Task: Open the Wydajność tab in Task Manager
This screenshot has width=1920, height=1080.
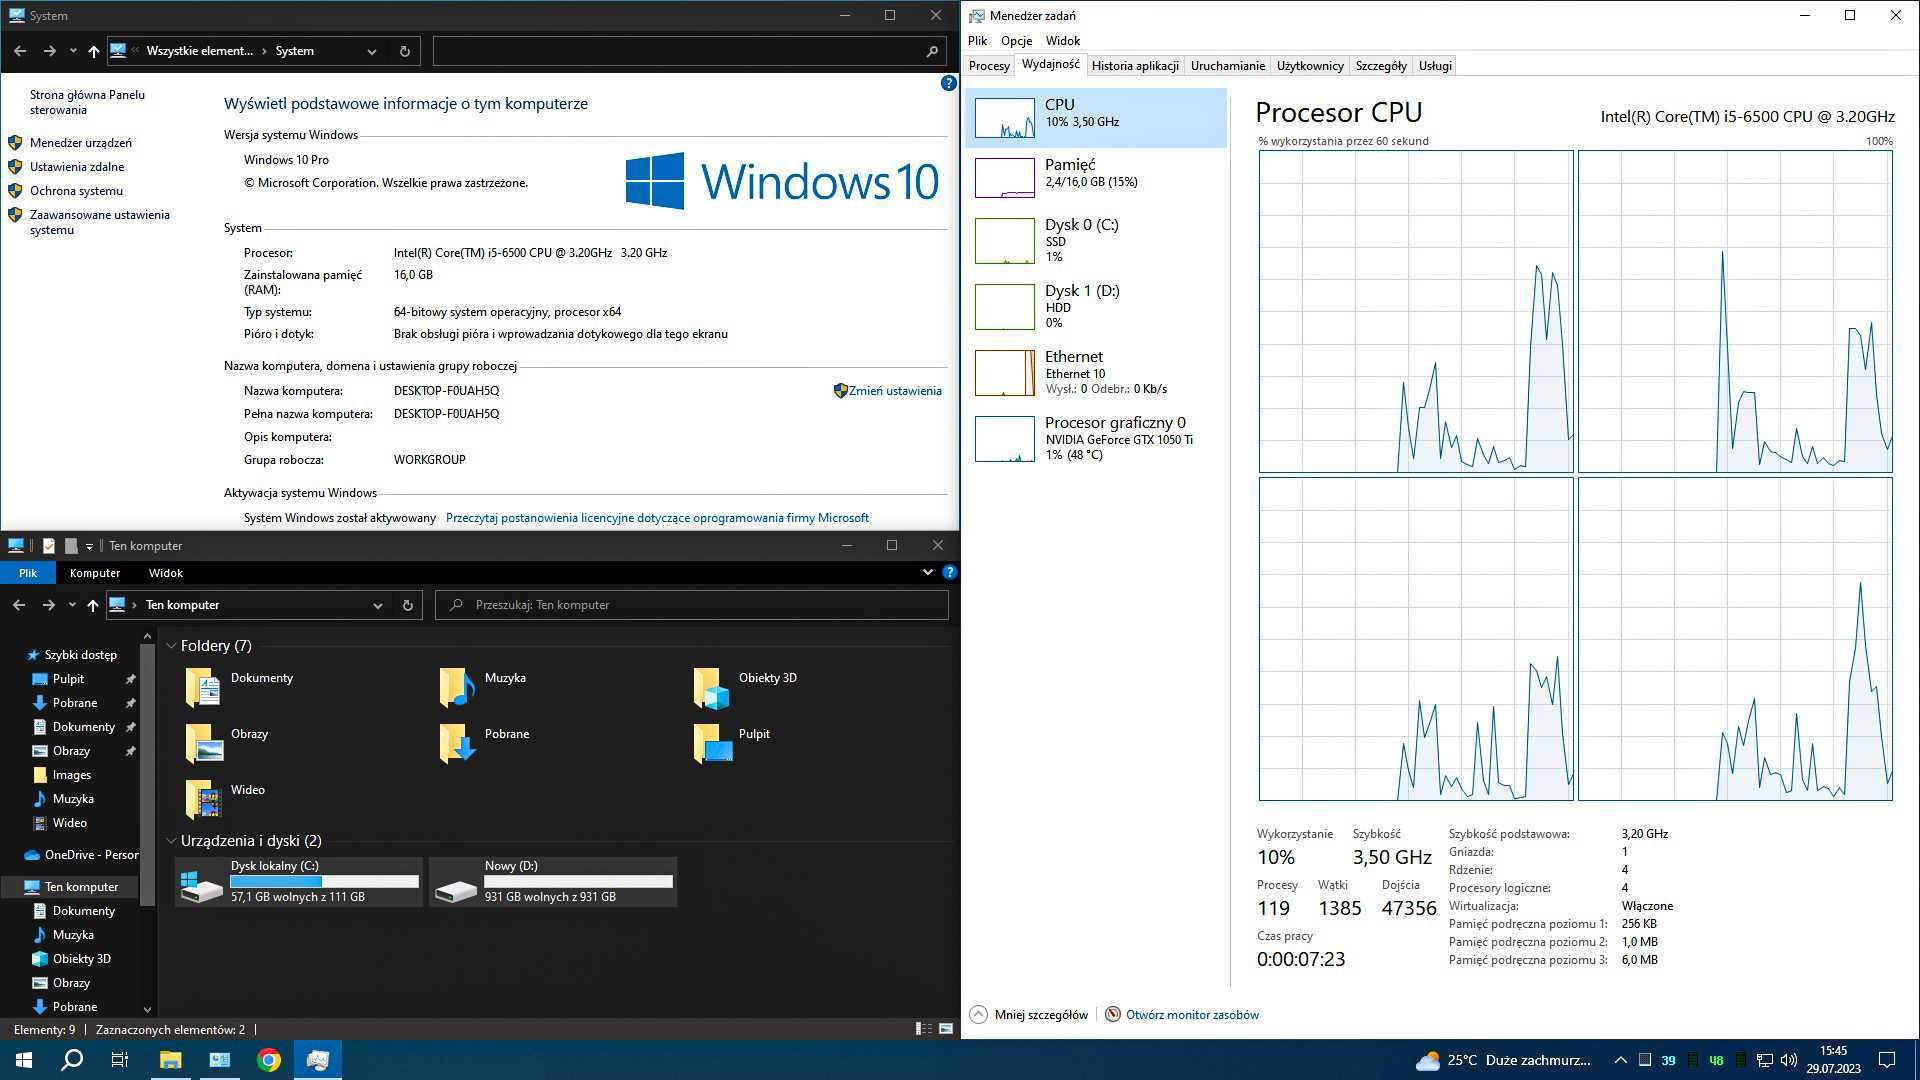Action: (1050, 65)
